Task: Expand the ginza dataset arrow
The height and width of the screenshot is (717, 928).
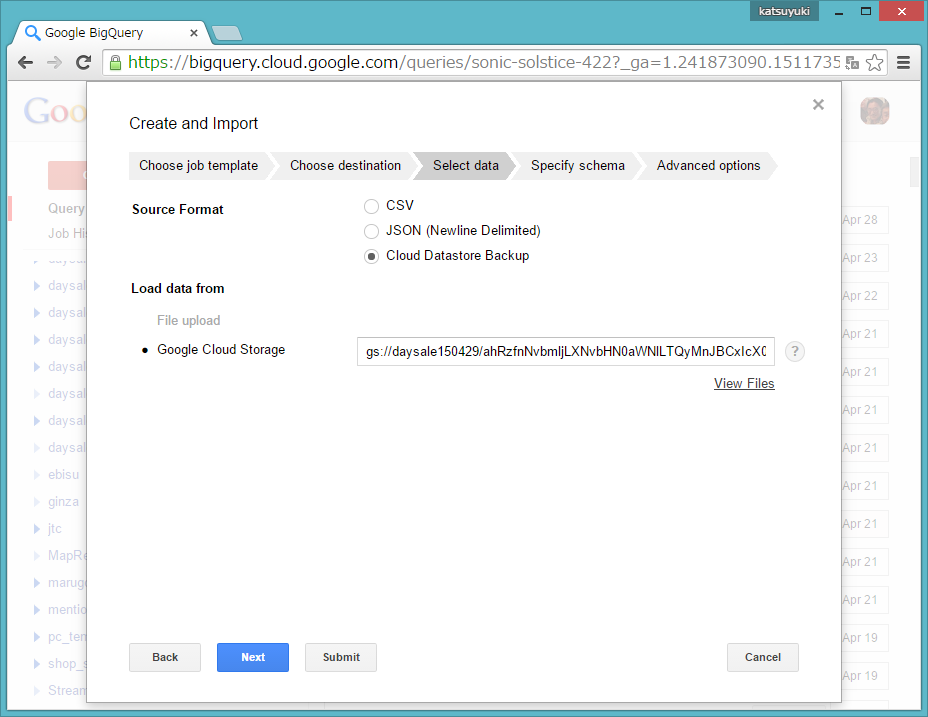Action: [x=37, y=502]
